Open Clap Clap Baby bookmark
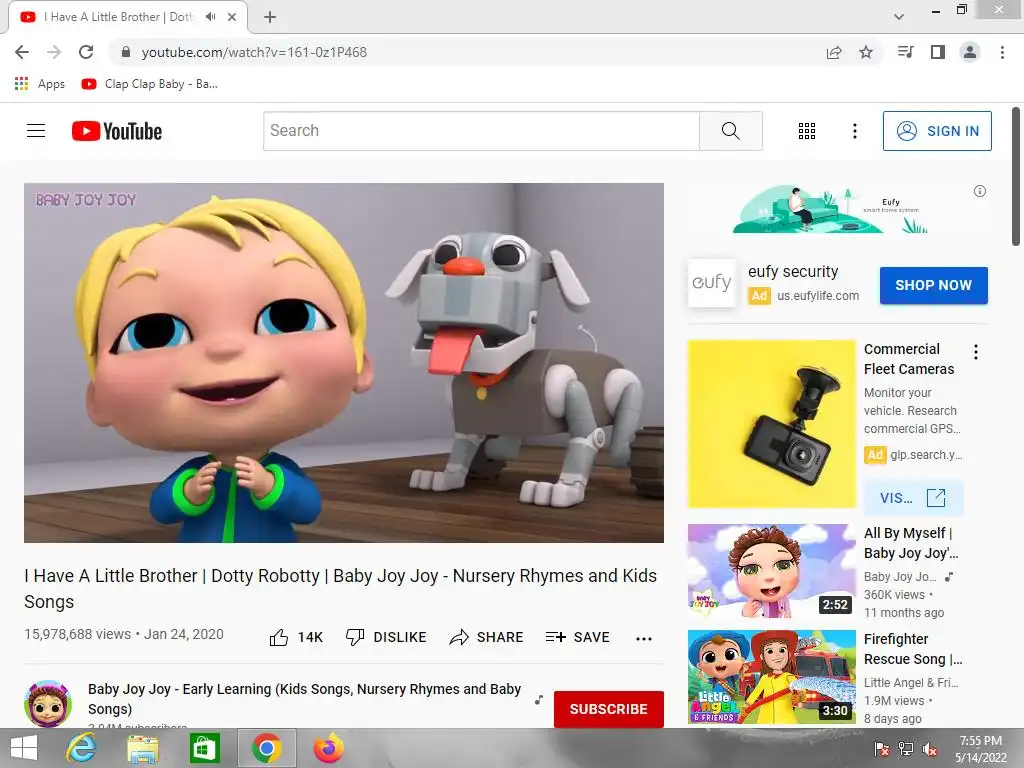1024x768 pixels. tap(149, 84)
